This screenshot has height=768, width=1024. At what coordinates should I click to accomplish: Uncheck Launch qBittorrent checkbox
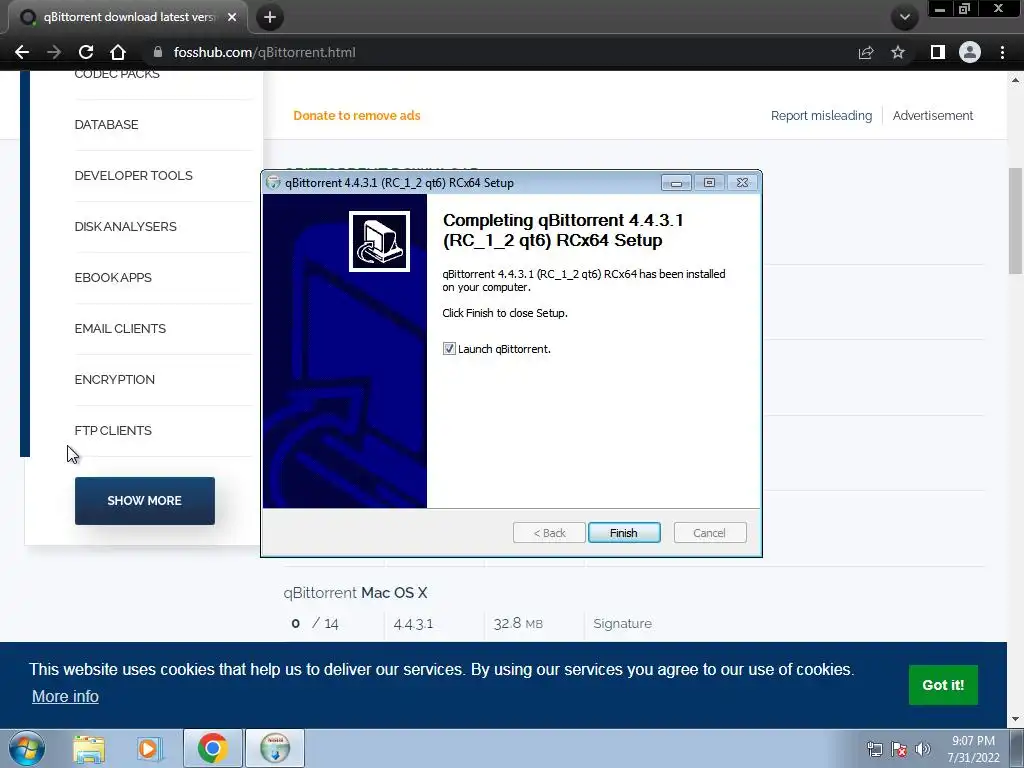pyautogui.click(x=449, y=349)
